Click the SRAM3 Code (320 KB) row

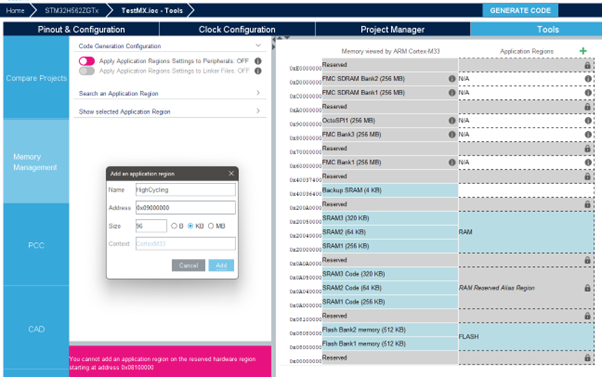[390, 274]
